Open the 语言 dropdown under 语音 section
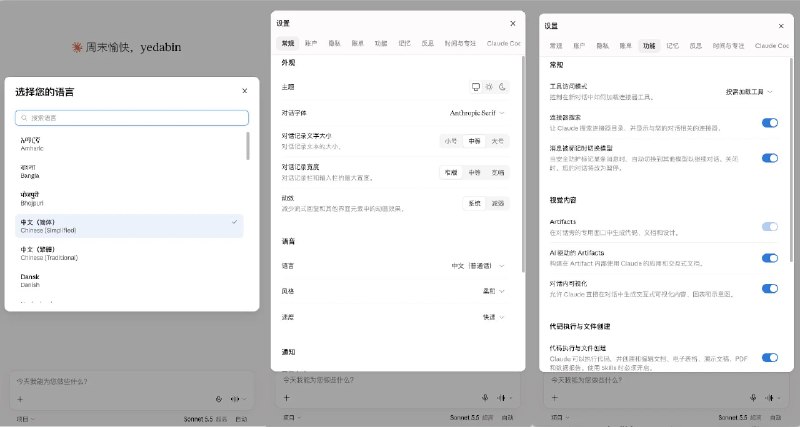 point(478,266)
